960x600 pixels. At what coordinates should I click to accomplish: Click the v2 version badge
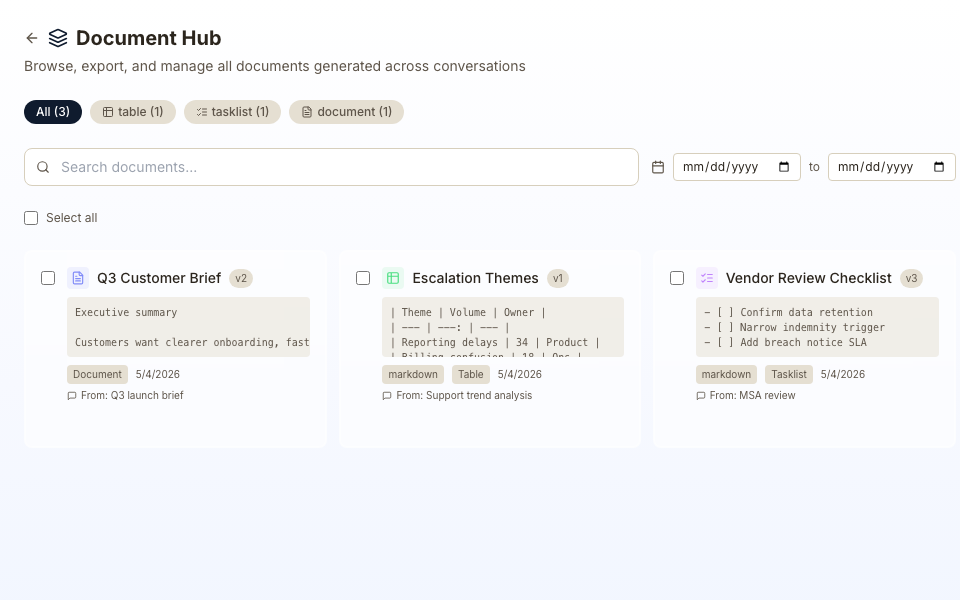241,279
